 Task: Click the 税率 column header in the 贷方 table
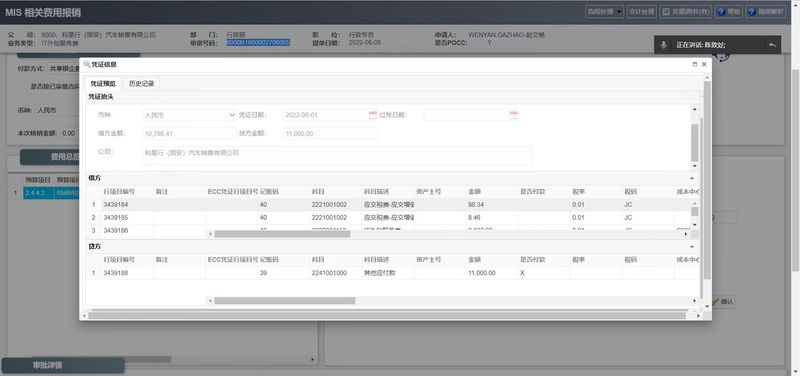point(596,260)
